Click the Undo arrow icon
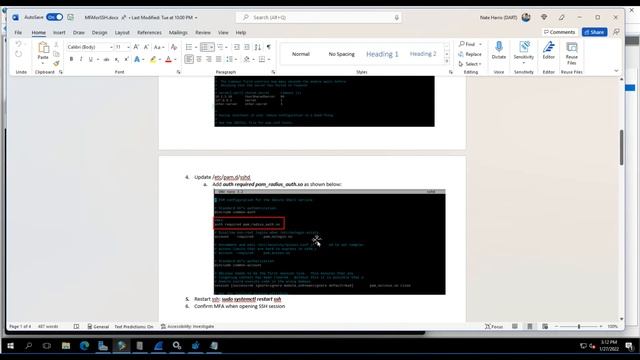This screenshot has width=640, height=360. pos(18,44)
